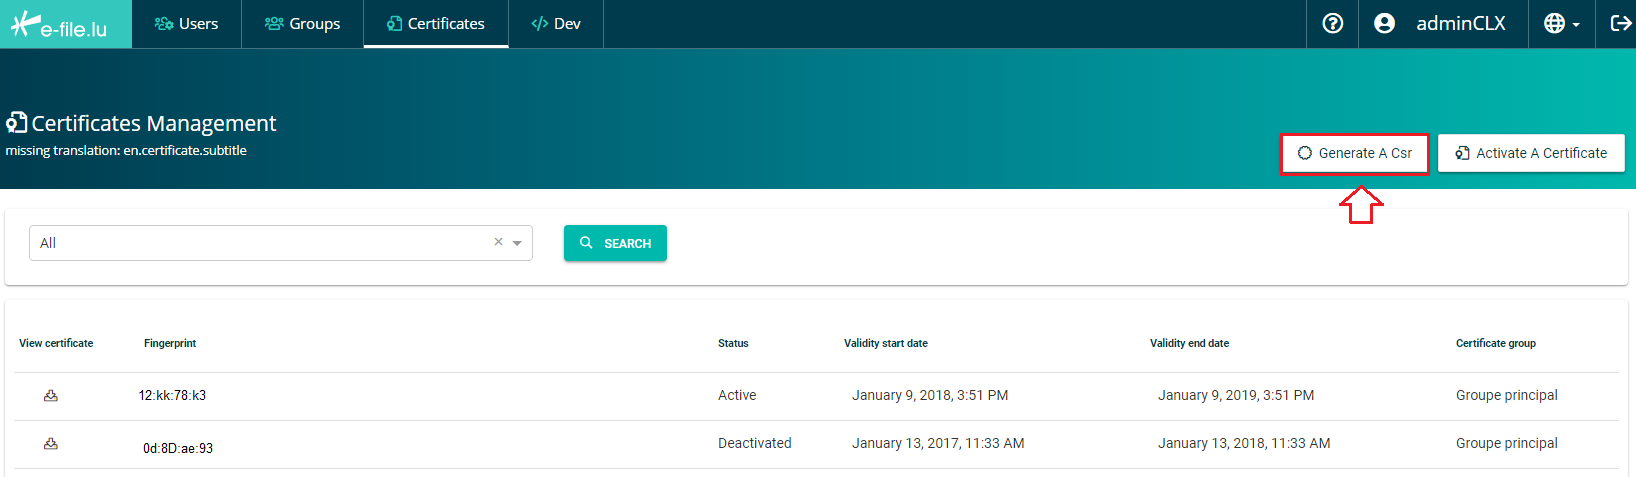Viewport: 1636px width, 477px height.
Task: Open the help question mark icon
Action: (1332, 23)
